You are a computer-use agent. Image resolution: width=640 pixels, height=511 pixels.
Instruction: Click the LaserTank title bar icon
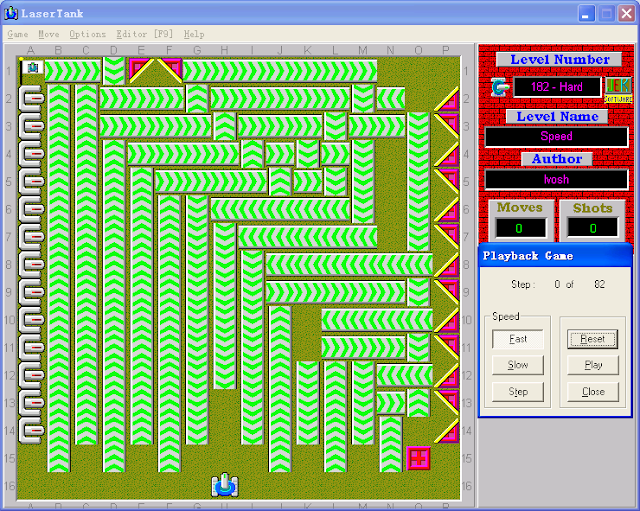pyautogui.click(x=11, y=13)
